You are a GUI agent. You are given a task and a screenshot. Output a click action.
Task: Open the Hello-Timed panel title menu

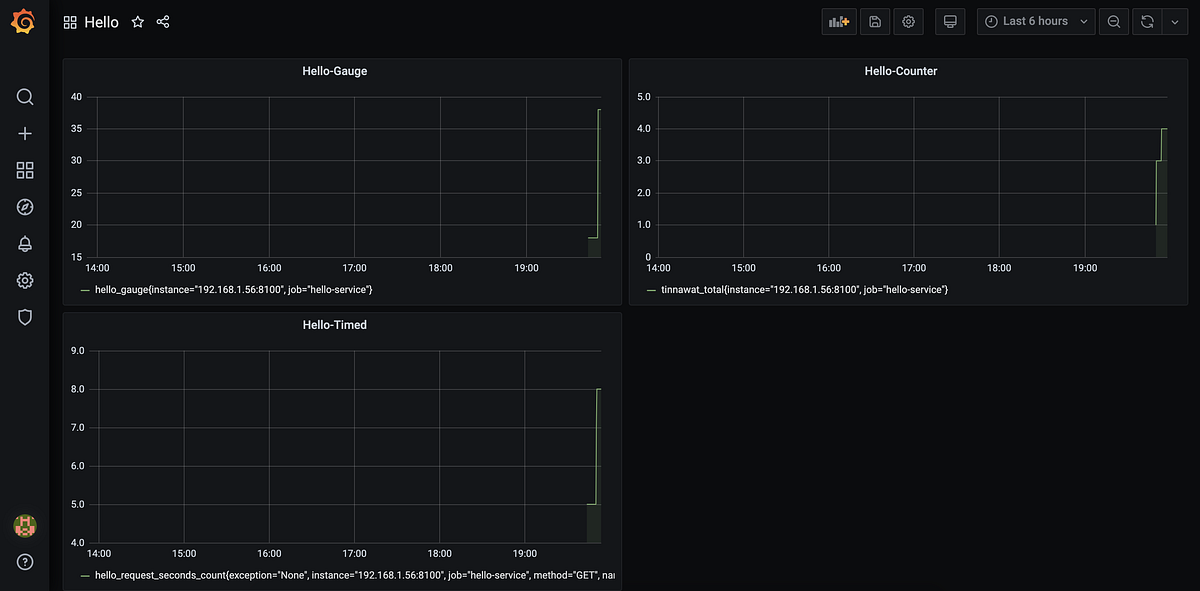(x=334, y=325)
